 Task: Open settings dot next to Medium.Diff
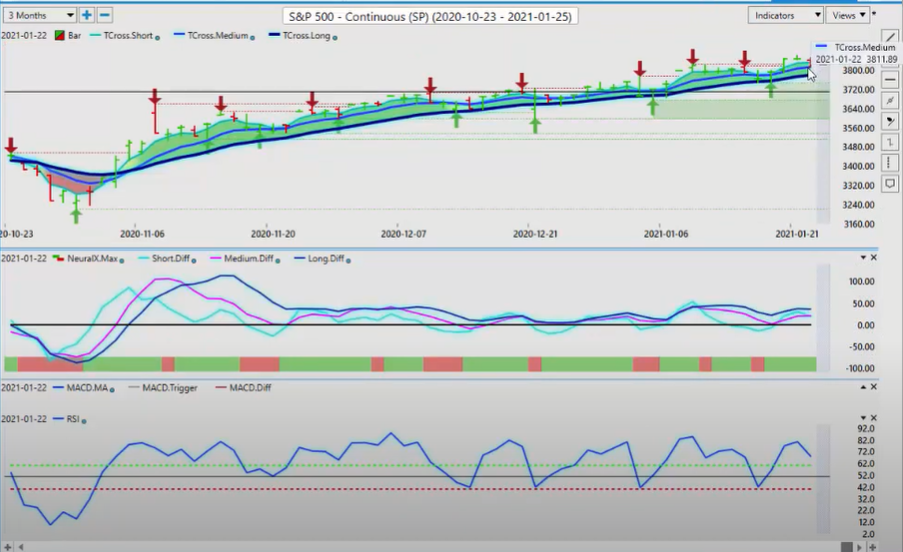click(x=278, y=260)
